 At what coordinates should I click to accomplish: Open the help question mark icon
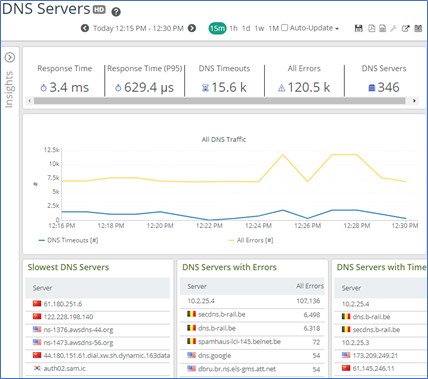[x=116, y=12]
